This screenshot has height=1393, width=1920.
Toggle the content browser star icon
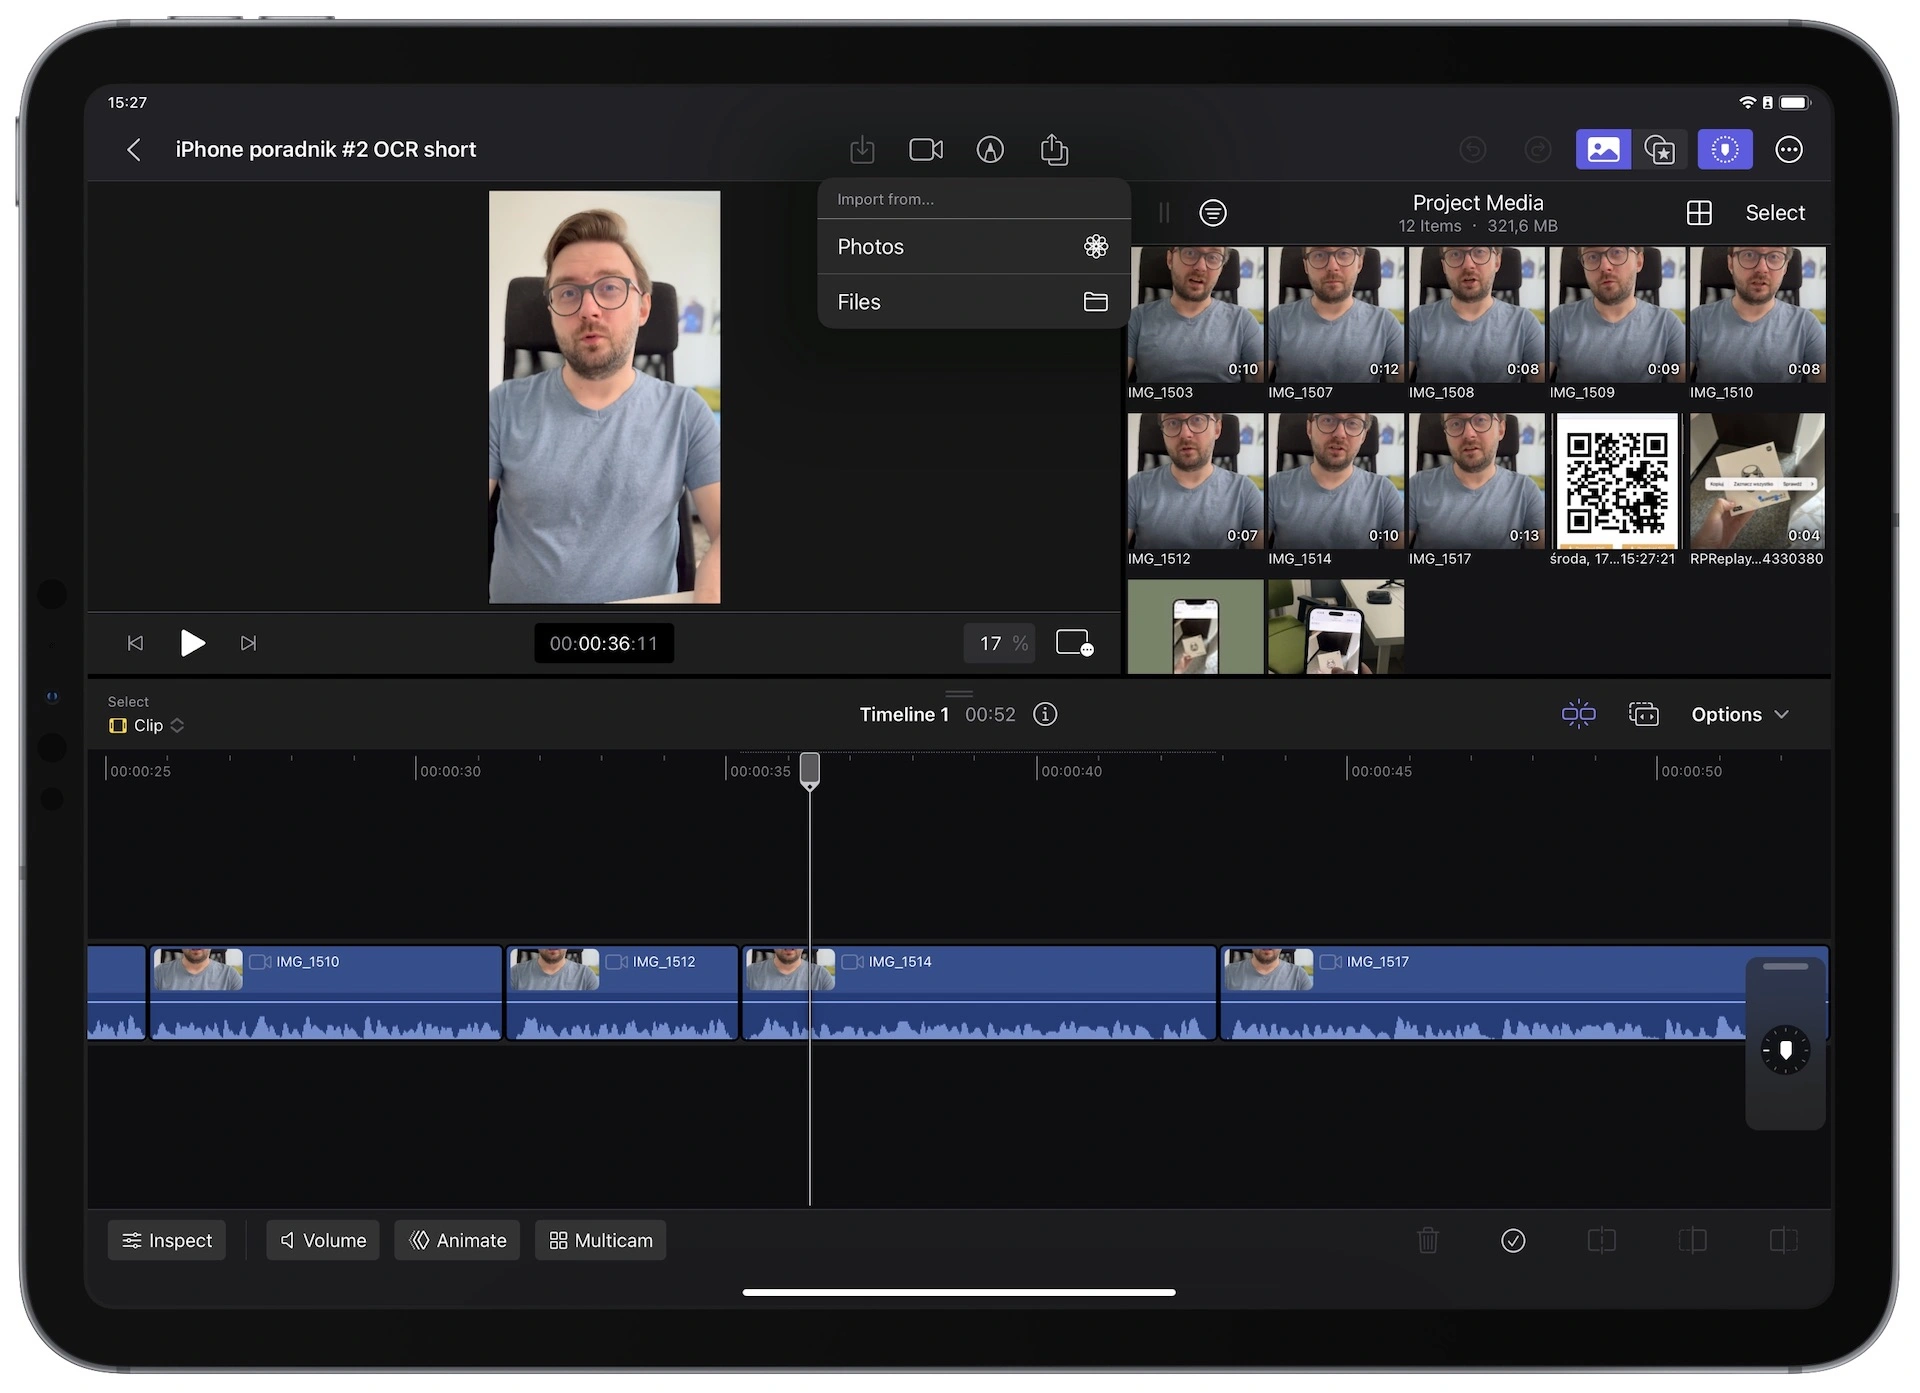point(1660,150)
